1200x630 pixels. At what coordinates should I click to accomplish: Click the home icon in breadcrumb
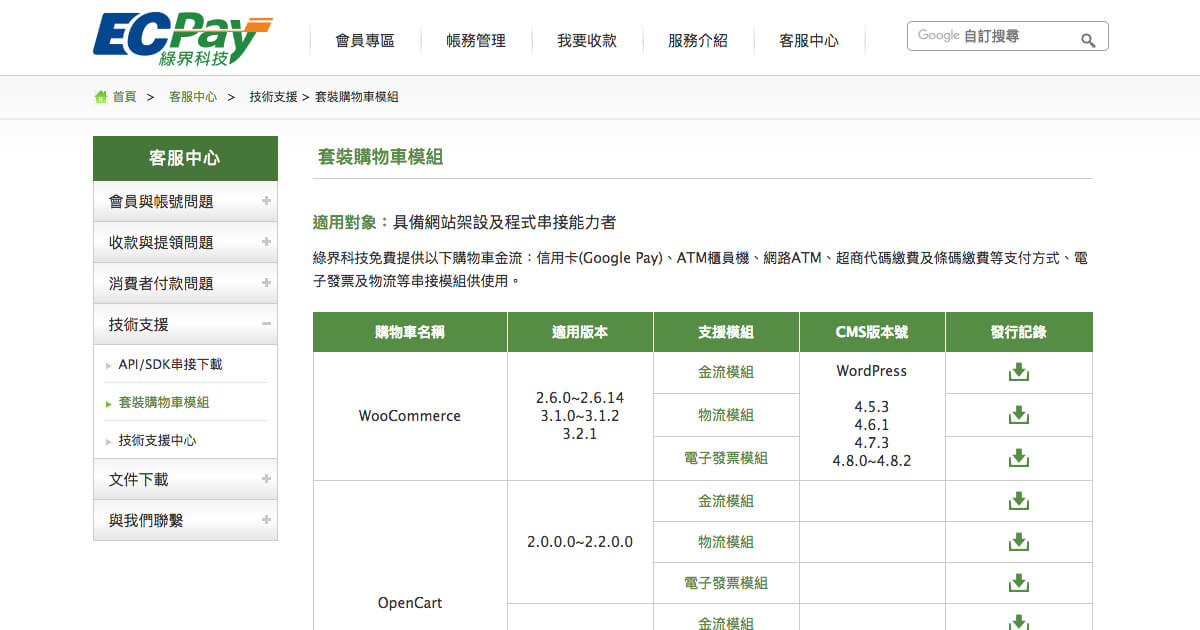point(100,97)
